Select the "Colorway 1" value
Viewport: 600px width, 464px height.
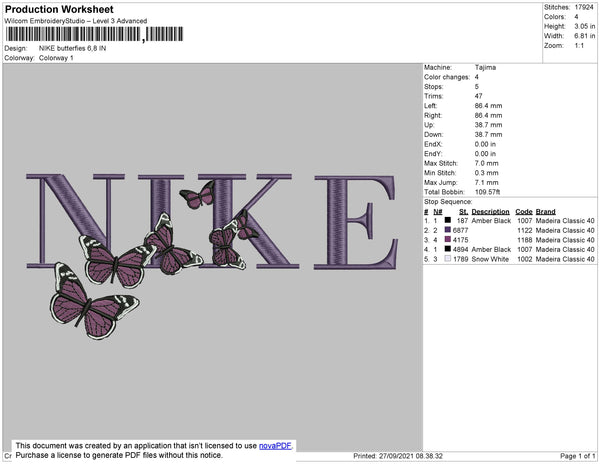(x=56, y=58)
